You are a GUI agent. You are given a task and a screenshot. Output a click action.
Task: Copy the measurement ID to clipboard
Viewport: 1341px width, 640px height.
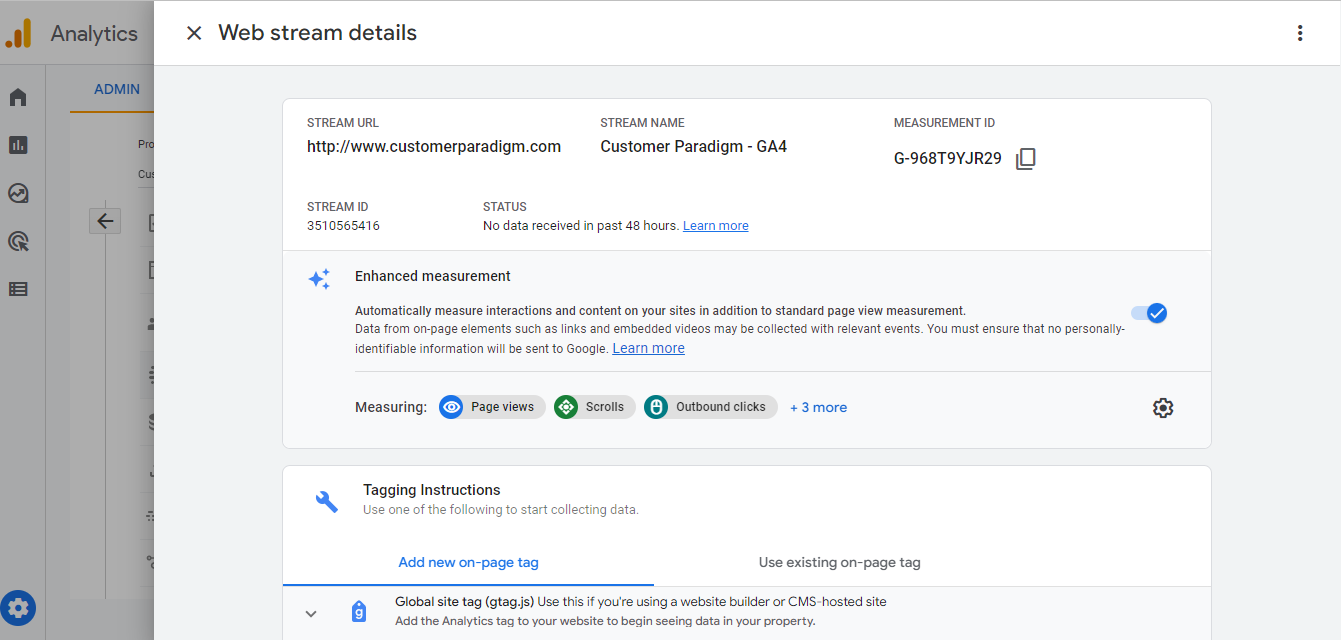(x=1025, y=159)
